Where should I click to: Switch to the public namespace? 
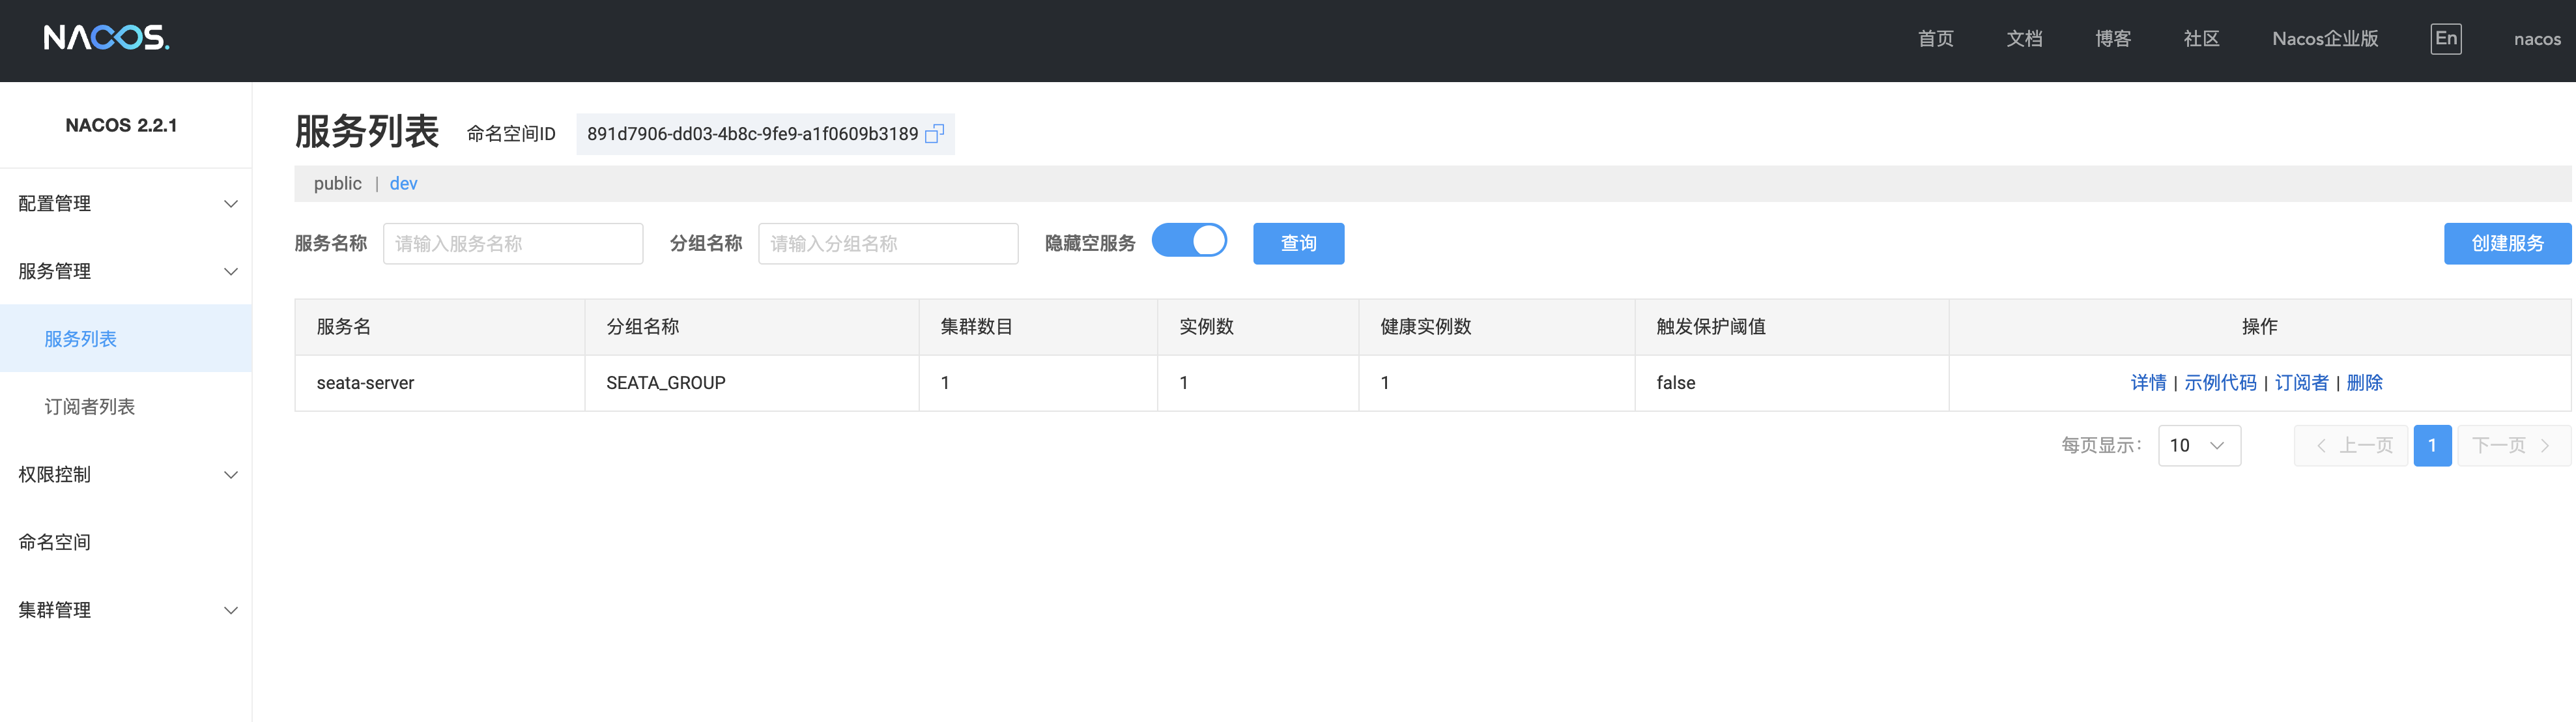coord(338,184)
